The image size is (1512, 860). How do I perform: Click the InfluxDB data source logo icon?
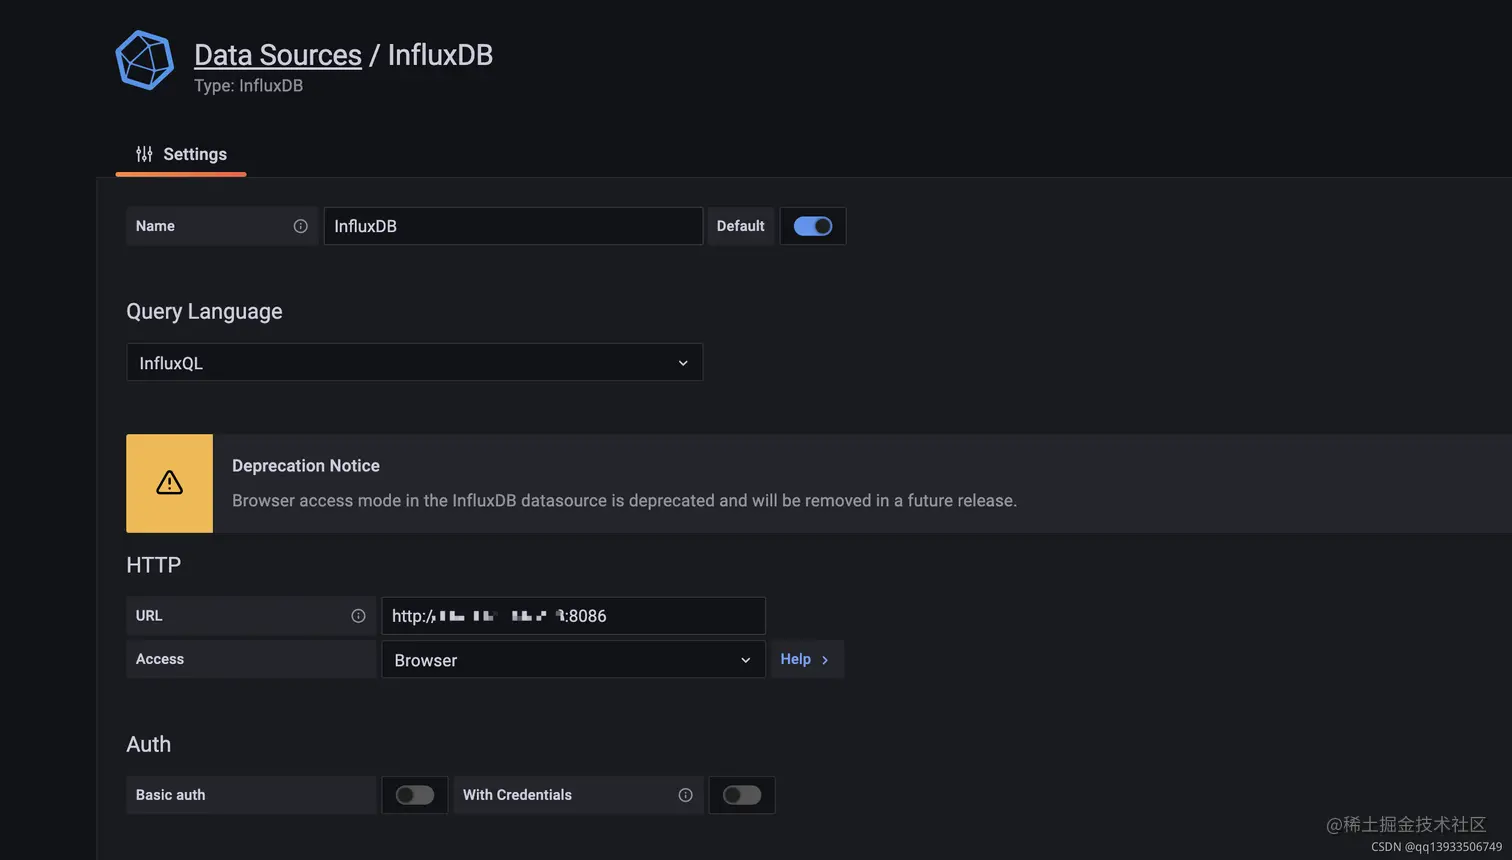coord(145,60)
